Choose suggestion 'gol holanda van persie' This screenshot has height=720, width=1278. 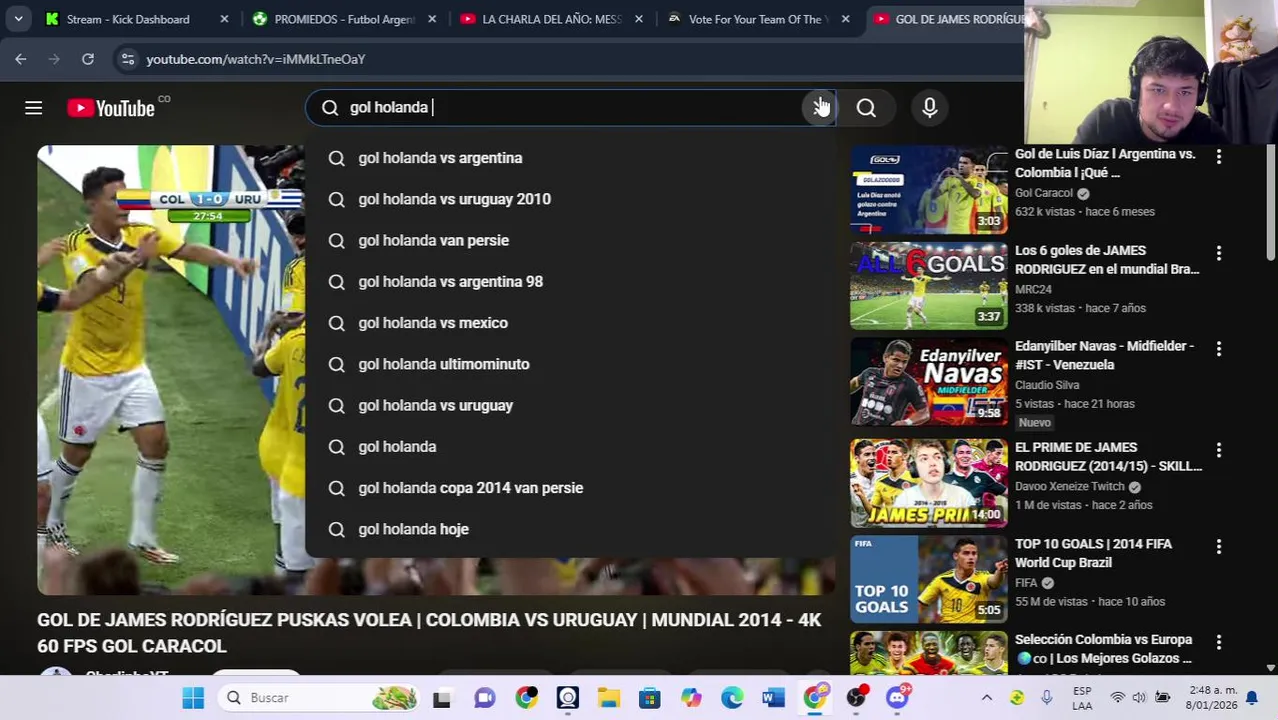(570, 240)
